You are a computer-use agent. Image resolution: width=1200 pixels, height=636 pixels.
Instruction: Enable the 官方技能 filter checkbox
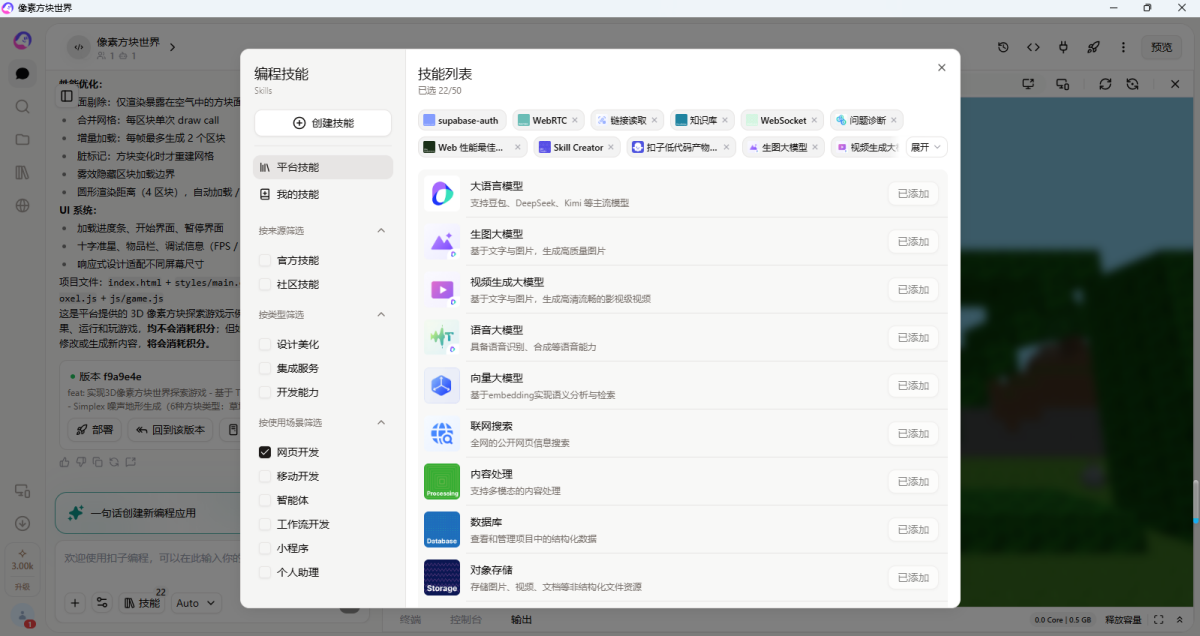(x=265, y=260)
